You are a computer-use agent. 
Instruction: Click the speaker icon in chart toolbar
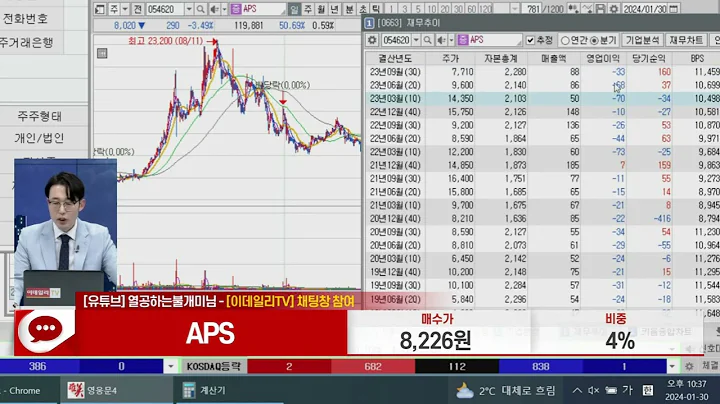[x=214, y=9]
